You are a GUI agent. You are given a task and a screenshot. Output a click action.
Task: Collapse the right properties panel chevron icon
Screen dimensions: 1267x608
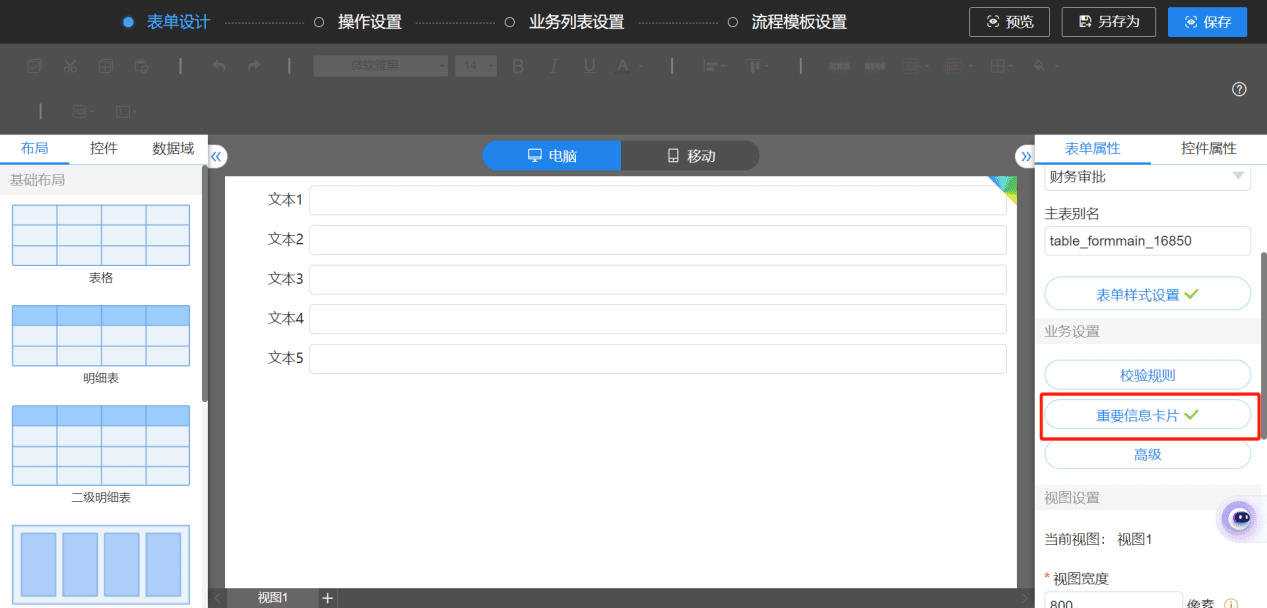pyautogui.click(x=1025, y=156)
